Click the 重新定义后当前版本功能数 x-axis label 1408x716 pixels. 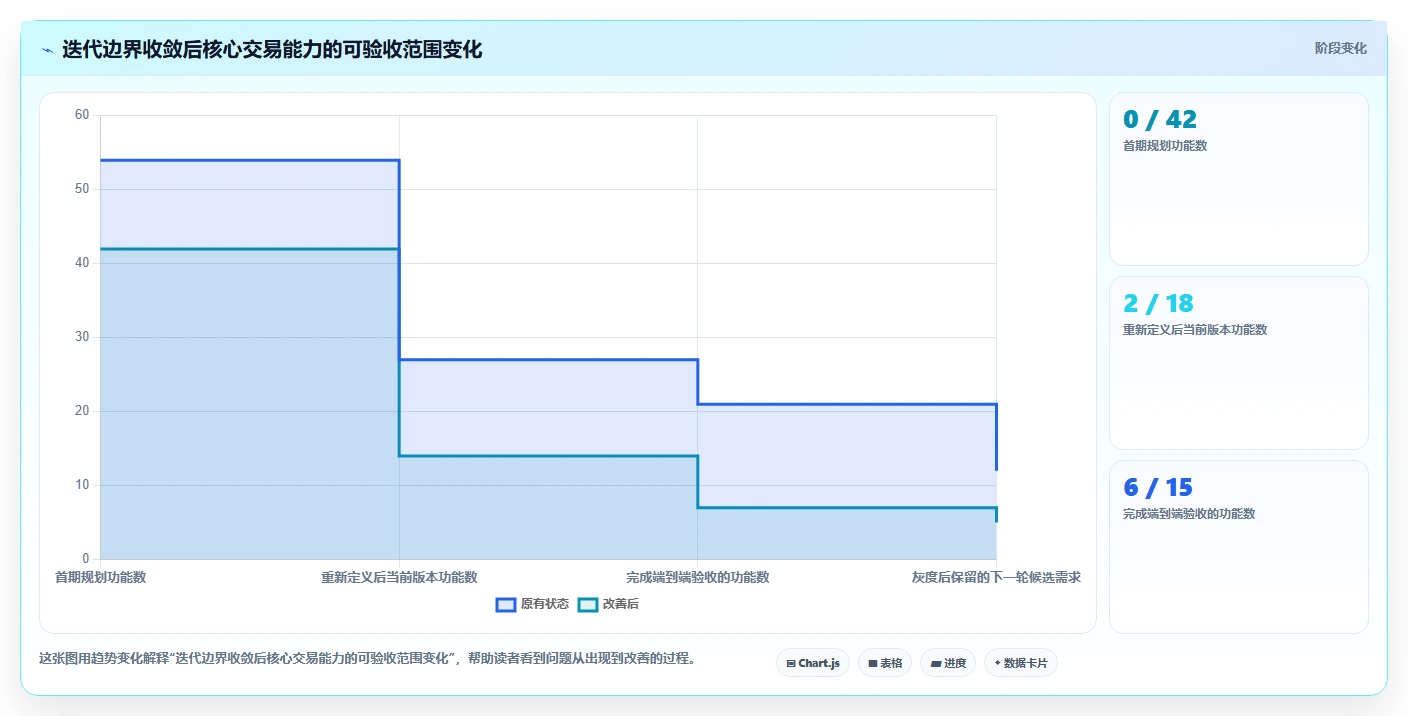point(399,577)
